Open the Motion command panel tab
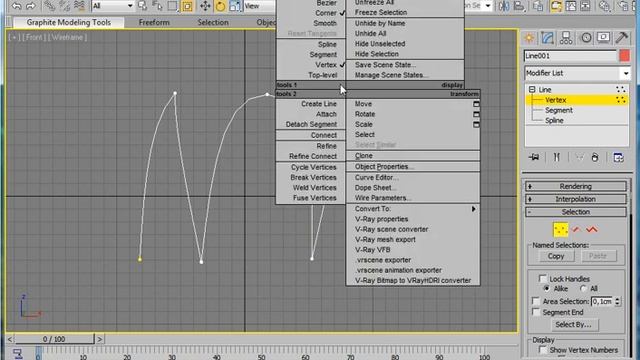This screenshot has height=360, width=640. pos(586,38)
